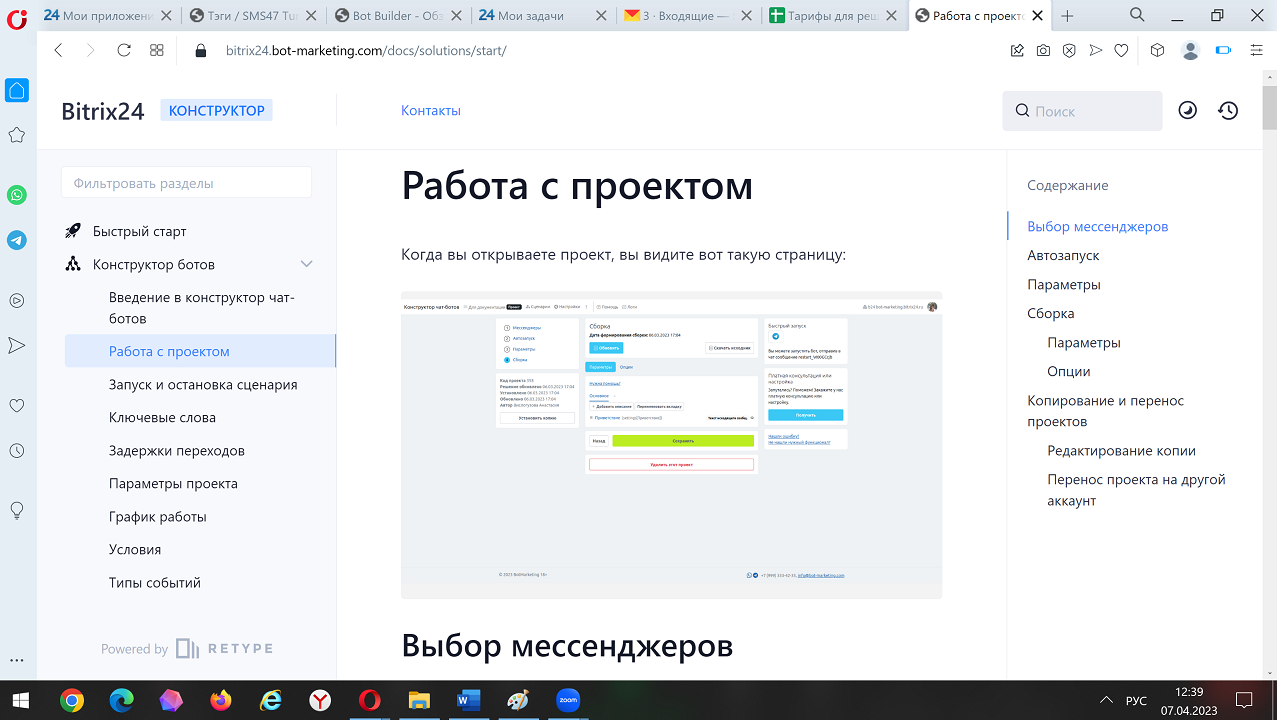
Task: Open WhatsApp in the Opera sidebar
Action: pos(17,195)
